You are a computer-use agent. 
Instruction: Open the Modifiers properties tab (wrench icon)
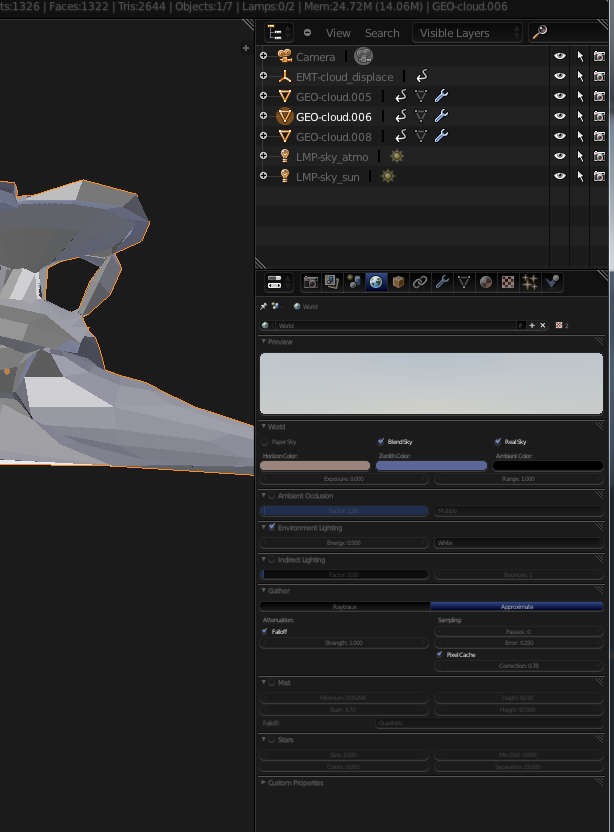(442, 282)
